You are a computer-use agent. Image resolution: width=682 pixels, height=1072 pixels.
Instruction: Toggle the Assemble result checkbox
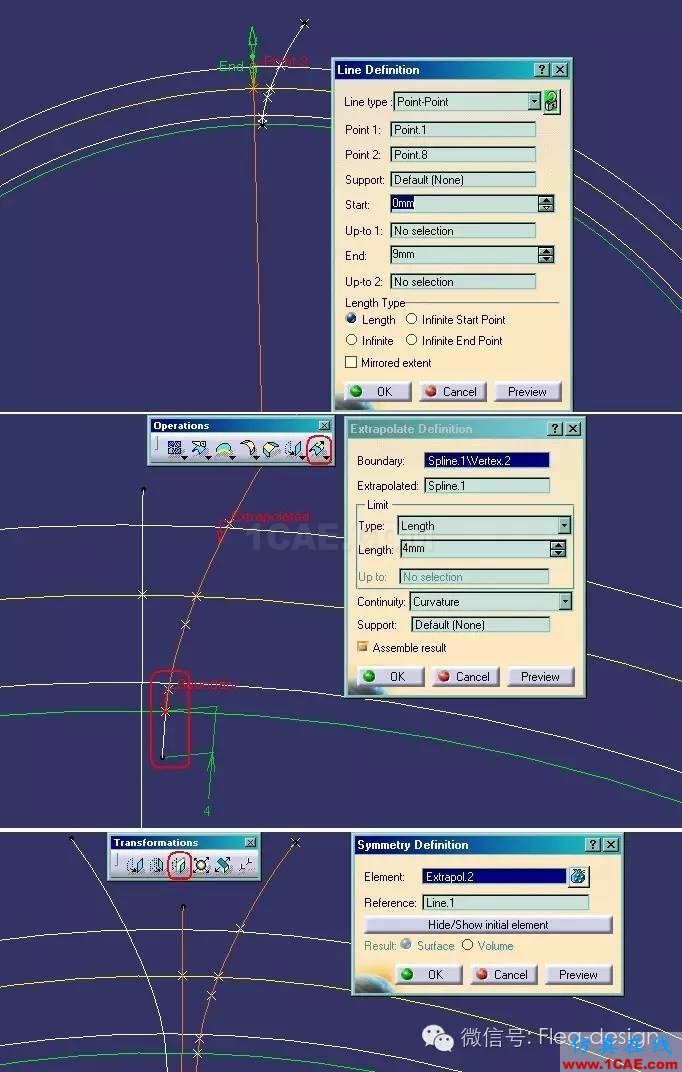coord(363,647)
